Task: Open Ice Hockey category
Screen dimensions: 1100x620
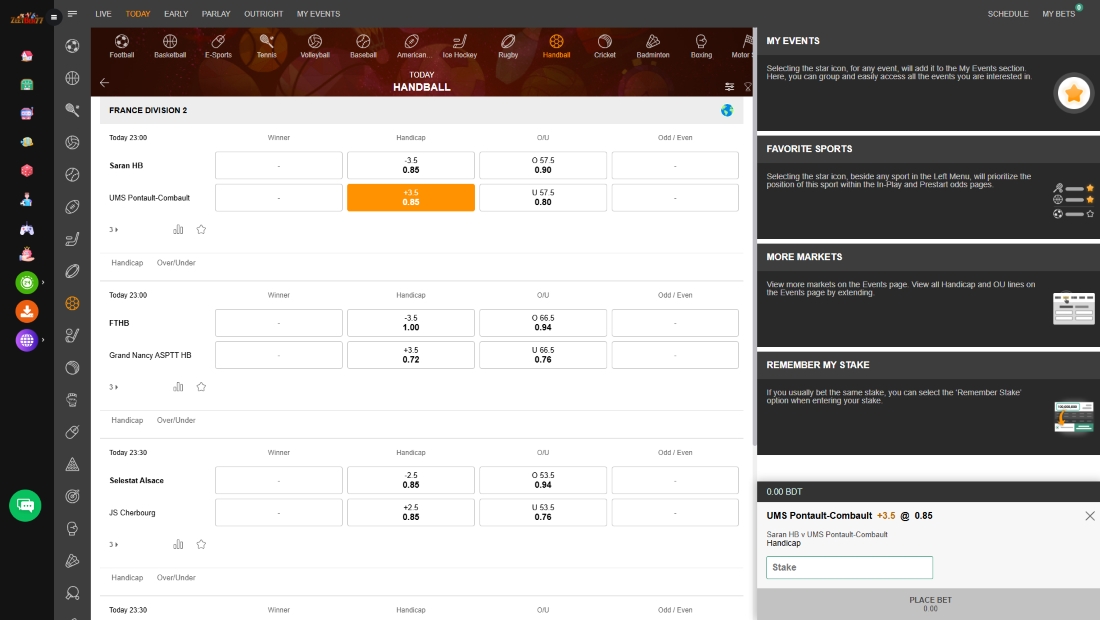Action: 460,46
